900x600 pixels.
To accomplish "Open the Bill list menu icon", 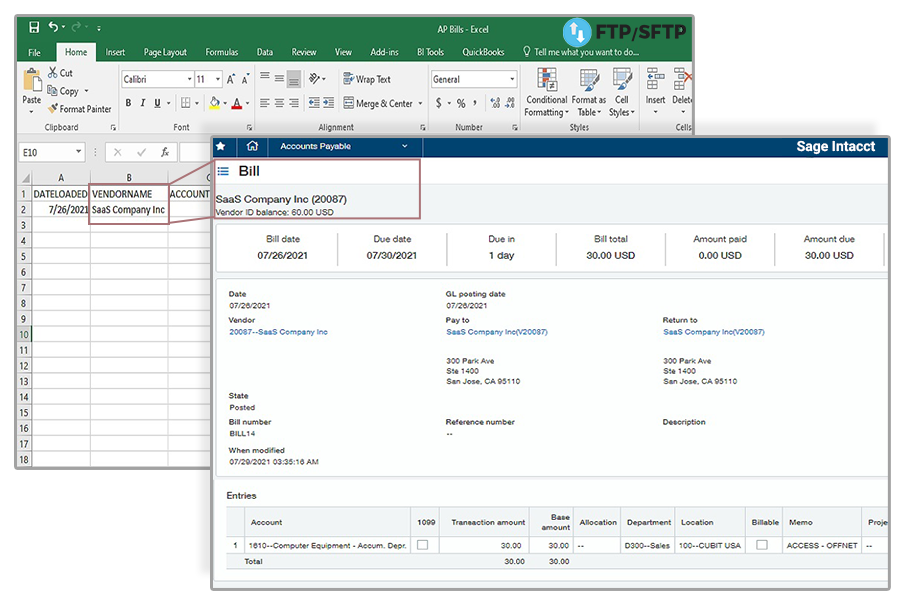I will [223, 172].
